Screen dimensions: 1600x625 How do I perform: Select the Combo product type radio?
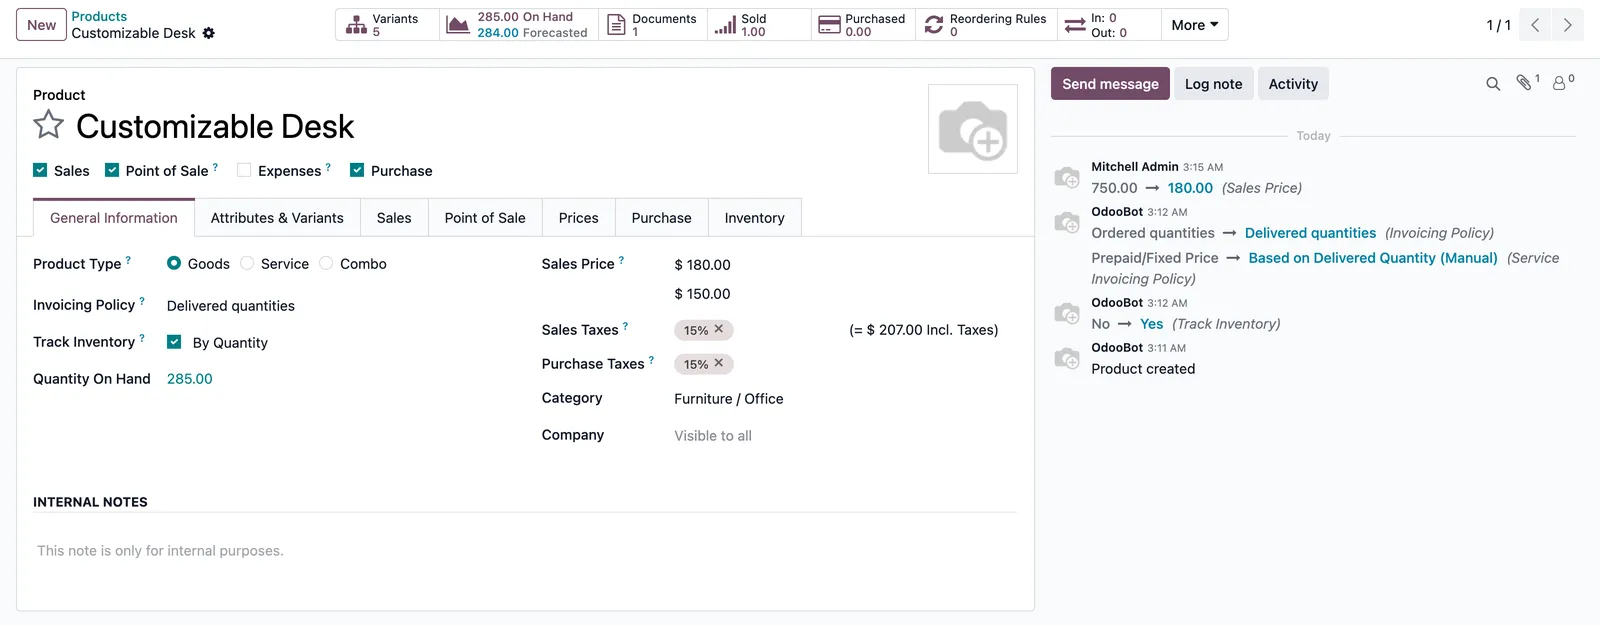(x=326, y=263)
